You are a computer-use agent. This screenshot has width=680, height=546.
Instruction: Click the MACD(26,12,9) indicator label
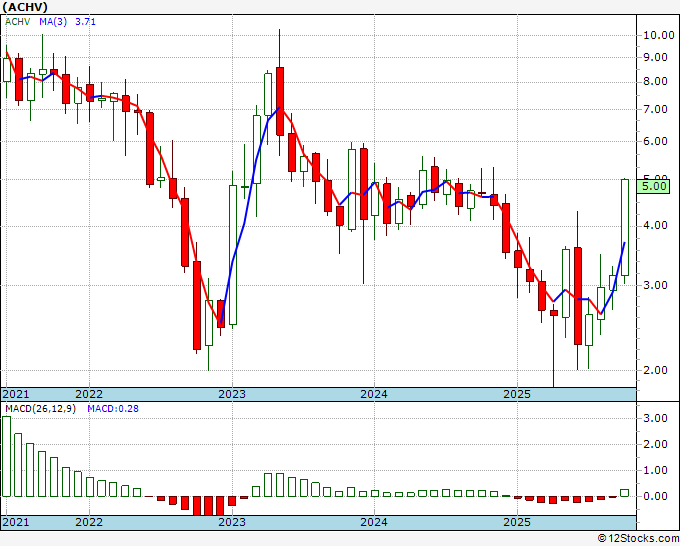pos(40,409)
